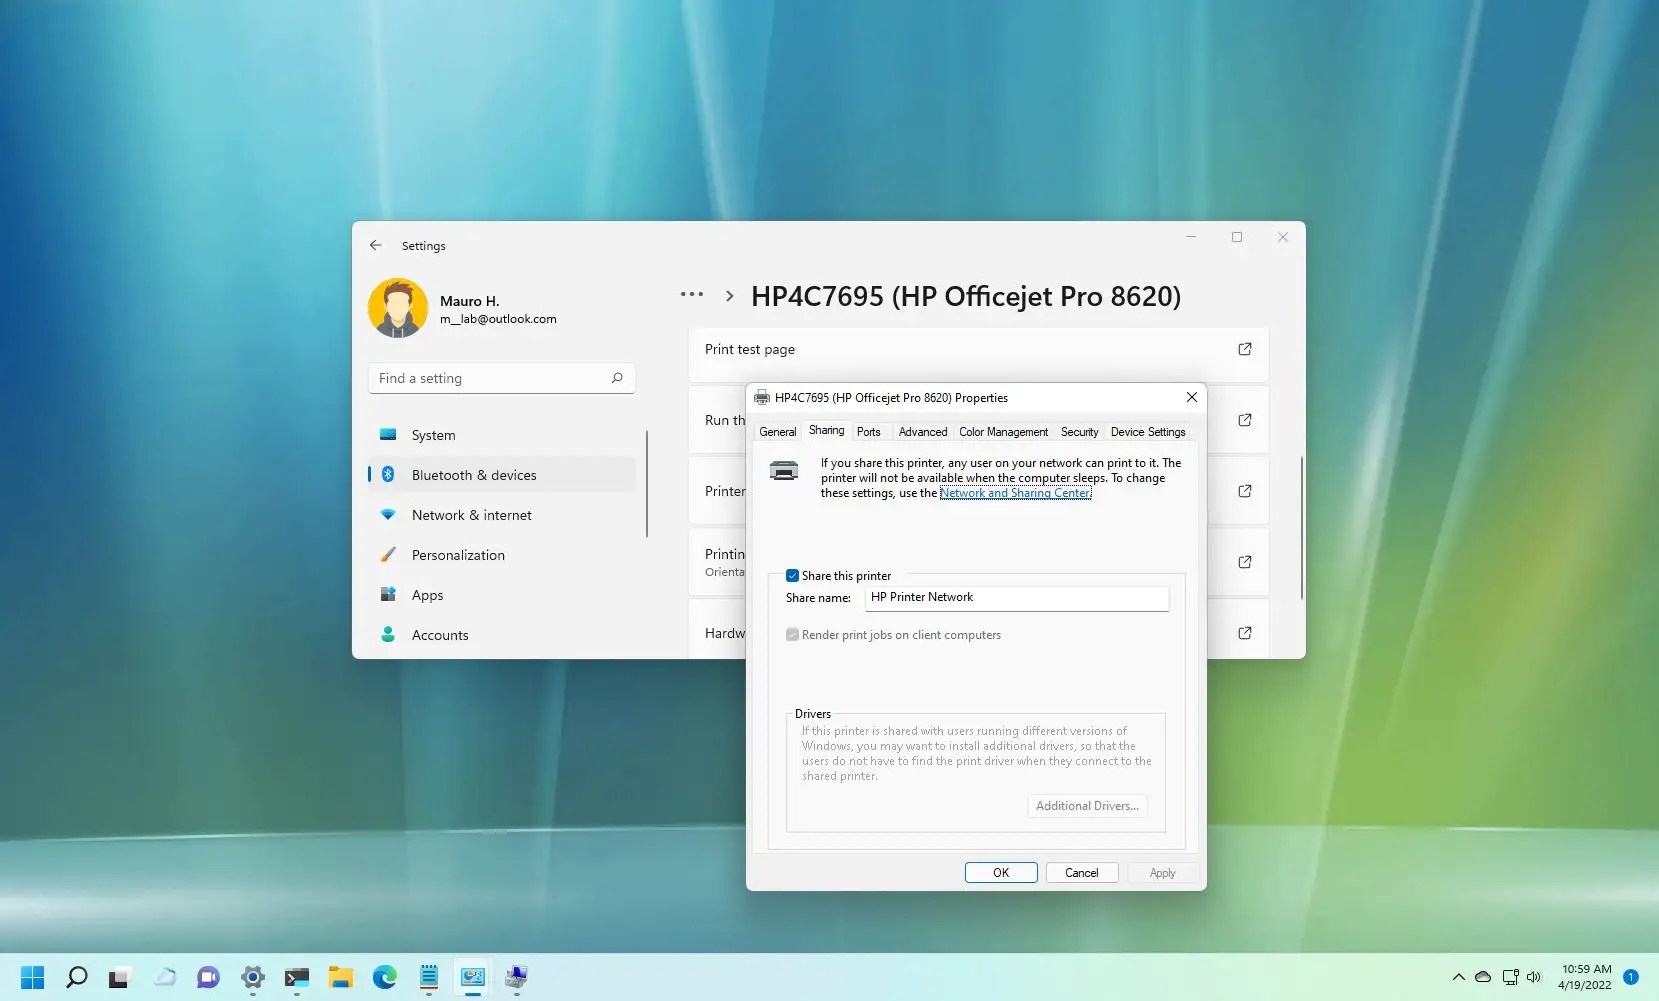
Task: Open Windows Terminal from the taskbar
Action: pos(297,978)
